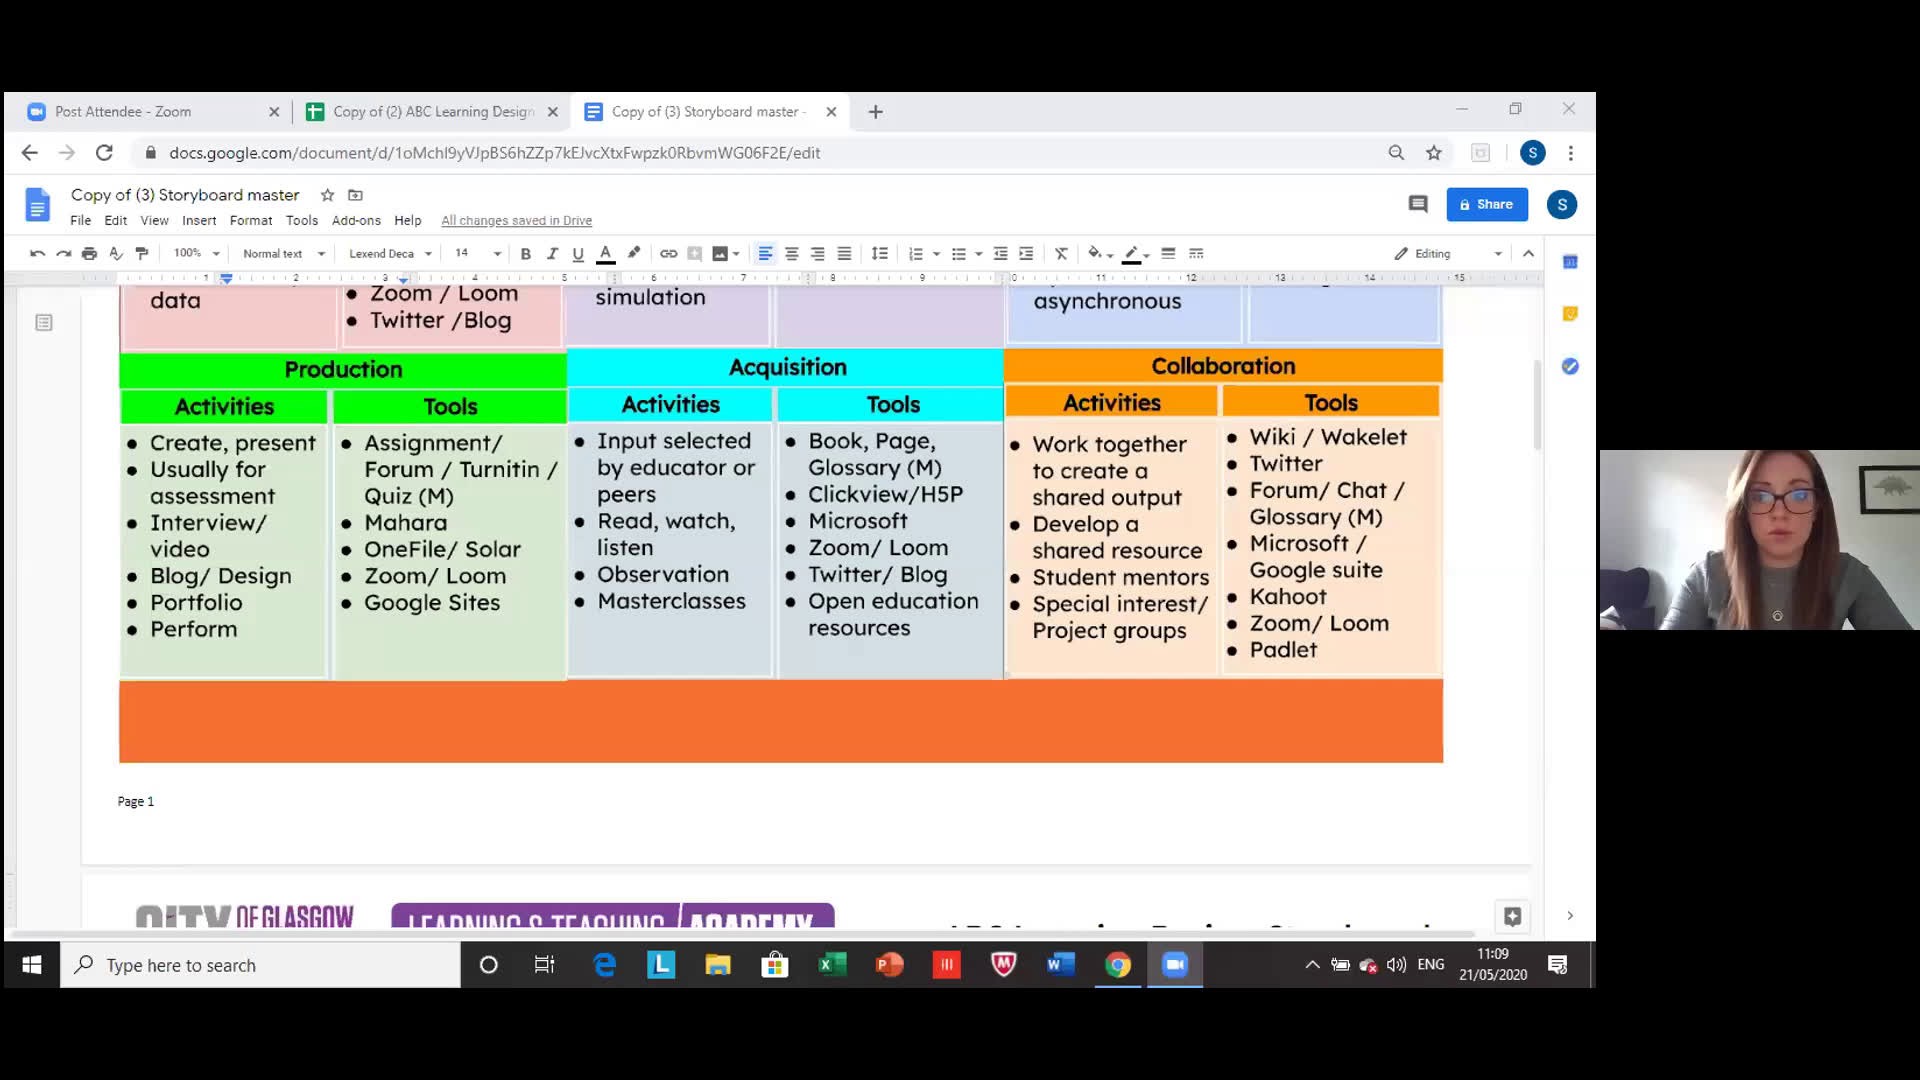The height and width of the screenshot is (1080, 1920).
Task: Click clear formatting icon
Action: (1061, 254)
